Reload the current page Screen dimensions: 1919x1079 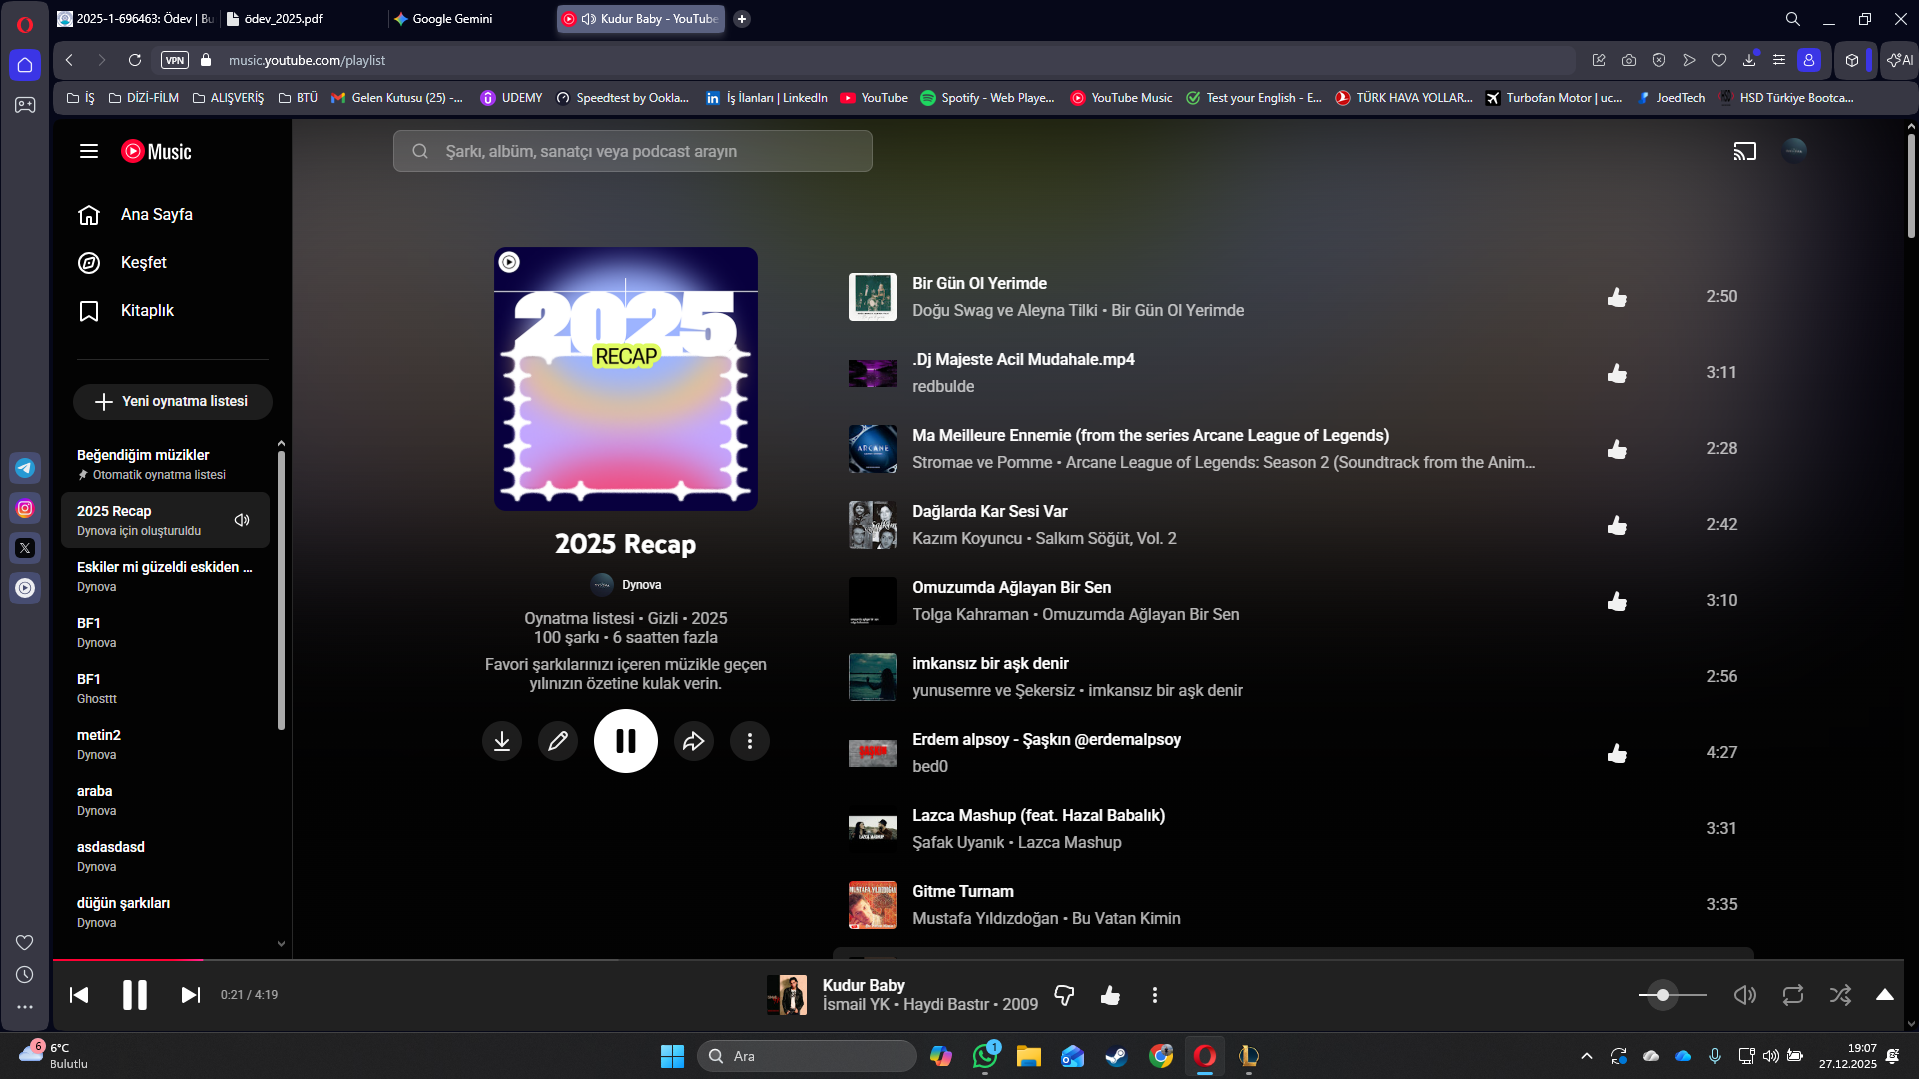[x=135, y=60]
